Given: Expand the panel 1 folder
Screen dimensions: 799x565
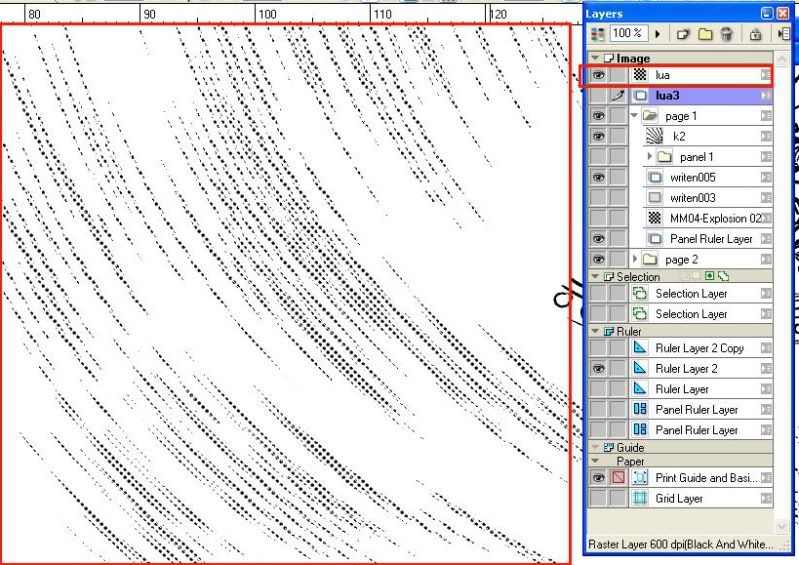Looking at the screenshot, I should click(x=649, y=157).
